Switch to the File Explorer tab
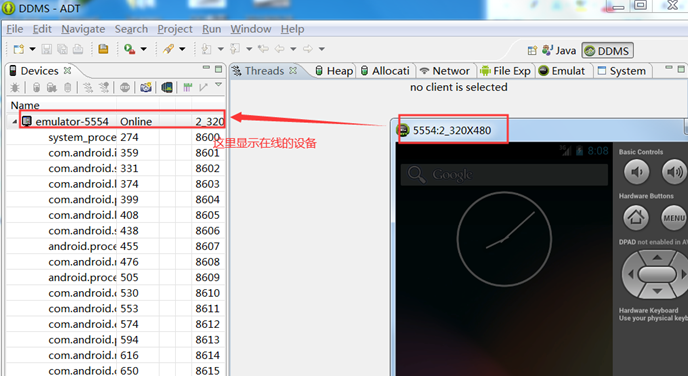Viewport: 688px width, 376px height. click(x=505, y=71)
